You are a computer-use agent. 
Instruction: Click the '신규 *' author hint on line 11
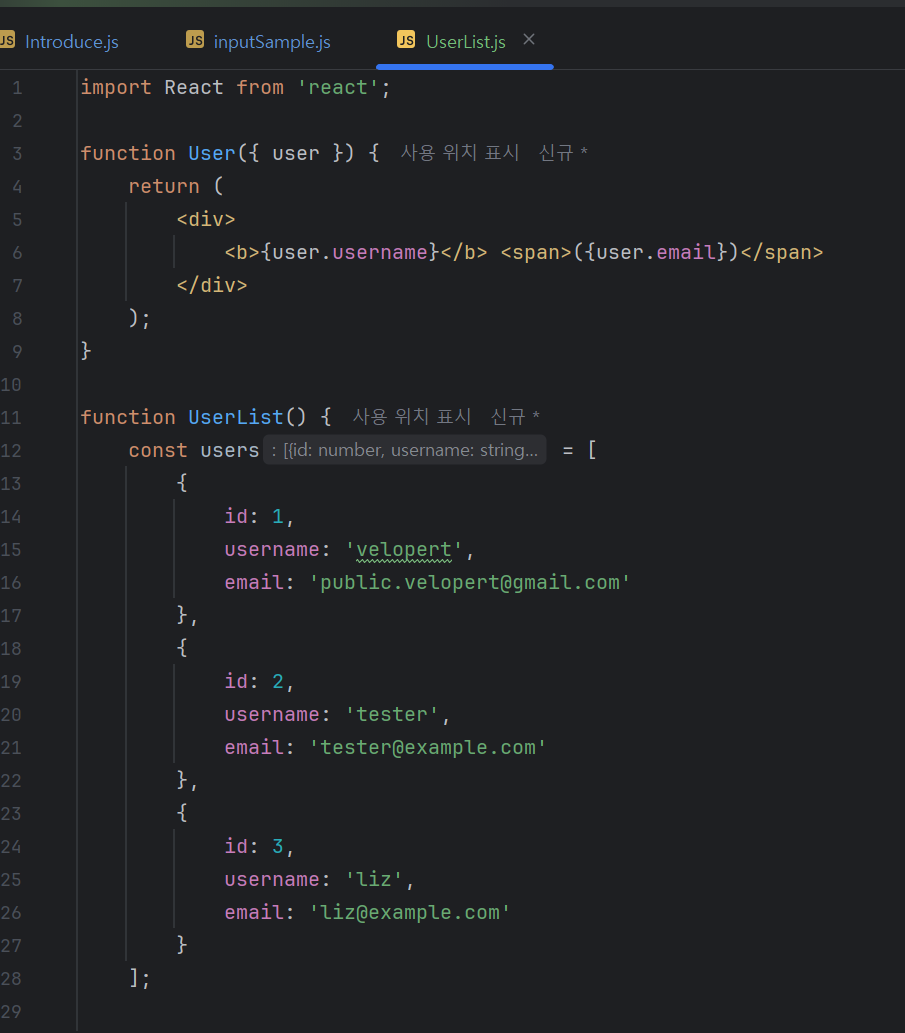[x=515, y=416]
